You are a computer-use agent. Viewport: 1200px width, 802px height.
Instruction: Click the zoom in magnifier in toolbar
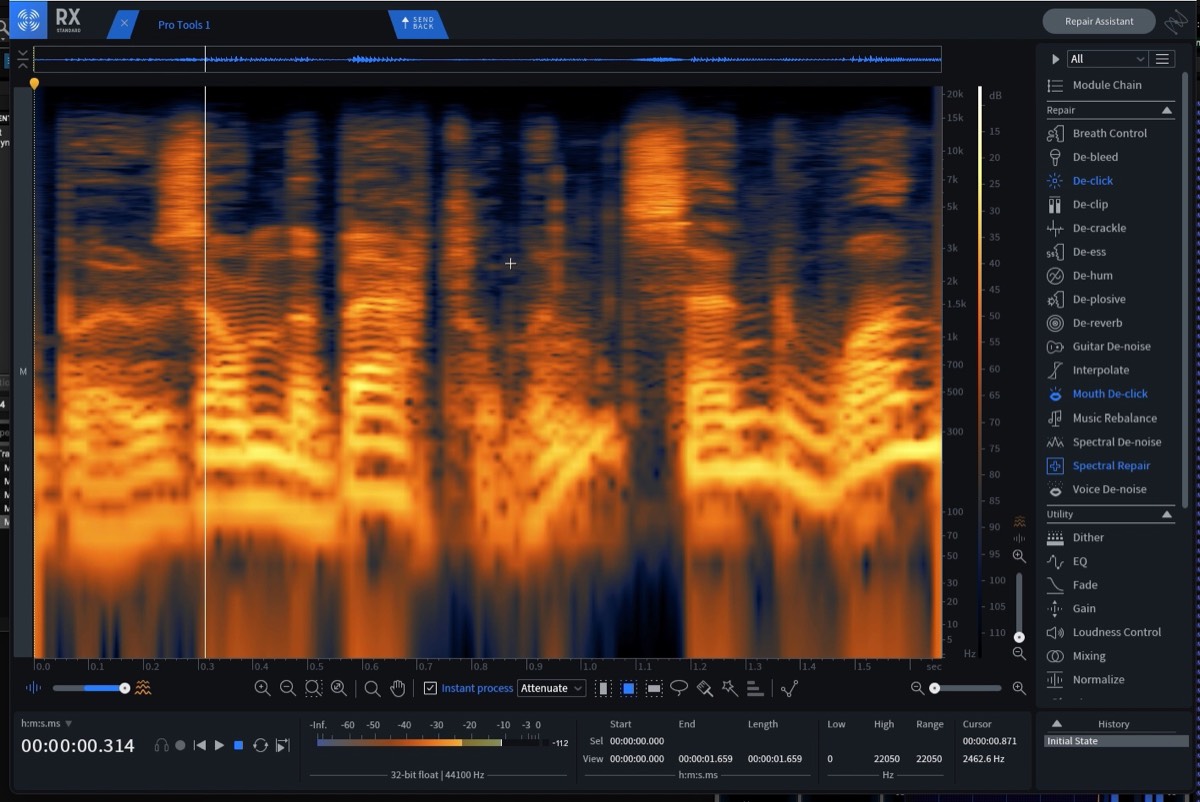(262, 688)
